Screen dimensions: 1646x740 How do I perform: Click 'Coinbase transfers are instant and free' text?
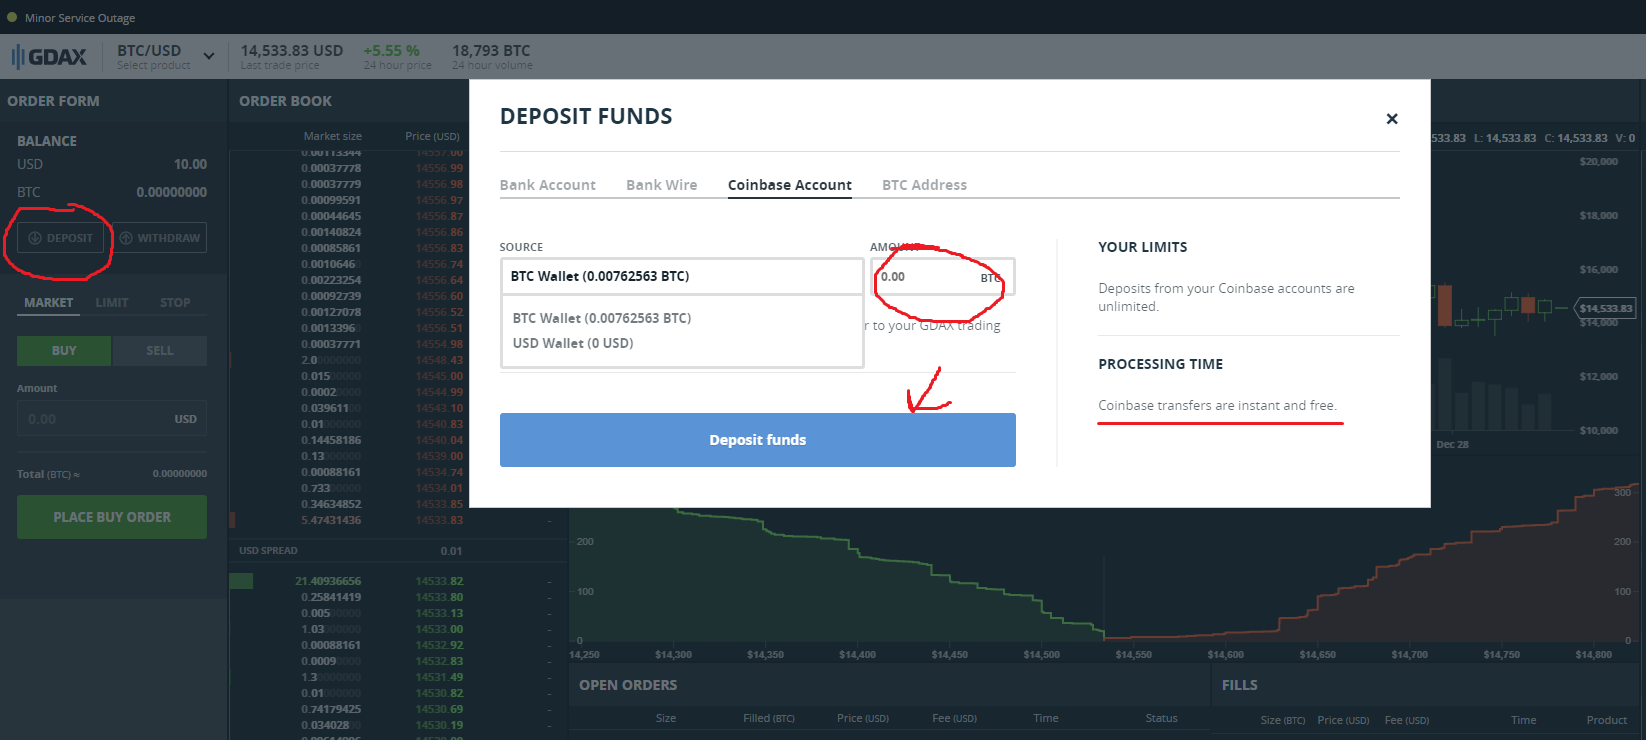(x=1217, y=405)
